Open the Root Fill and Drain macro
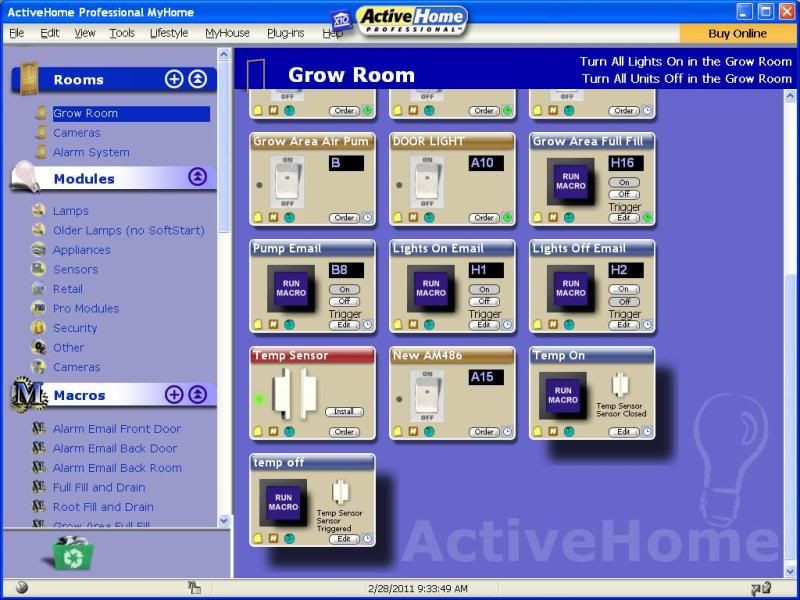800x600 pixels. pyautogui.click(x=103, y=507)
